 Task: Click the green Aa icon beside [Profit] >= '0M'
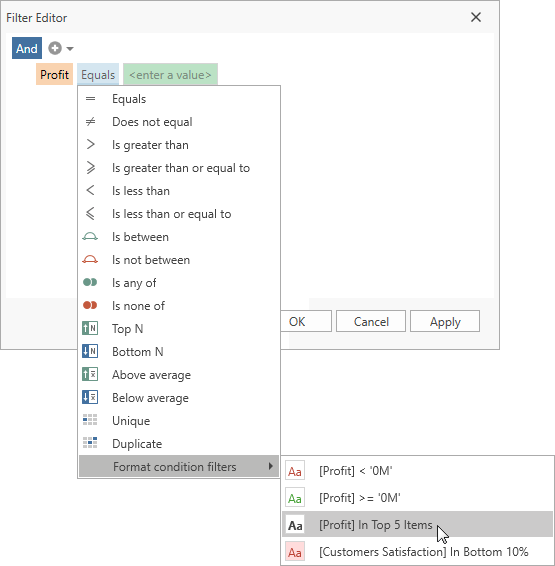click(295, 498)
